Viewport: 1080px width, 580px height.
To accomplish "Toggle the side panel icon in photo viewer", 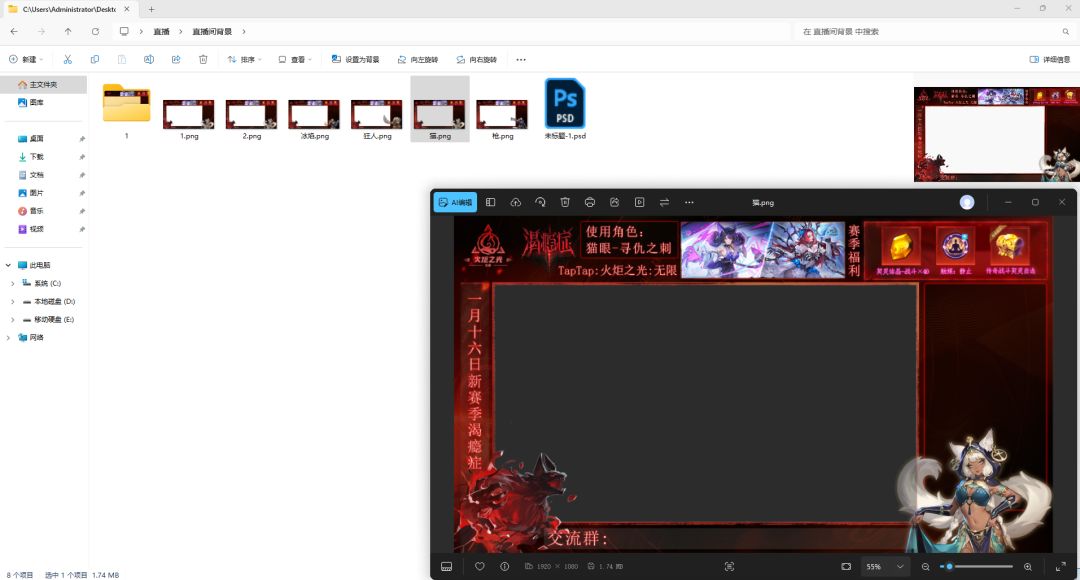I will tap(490, 203).
